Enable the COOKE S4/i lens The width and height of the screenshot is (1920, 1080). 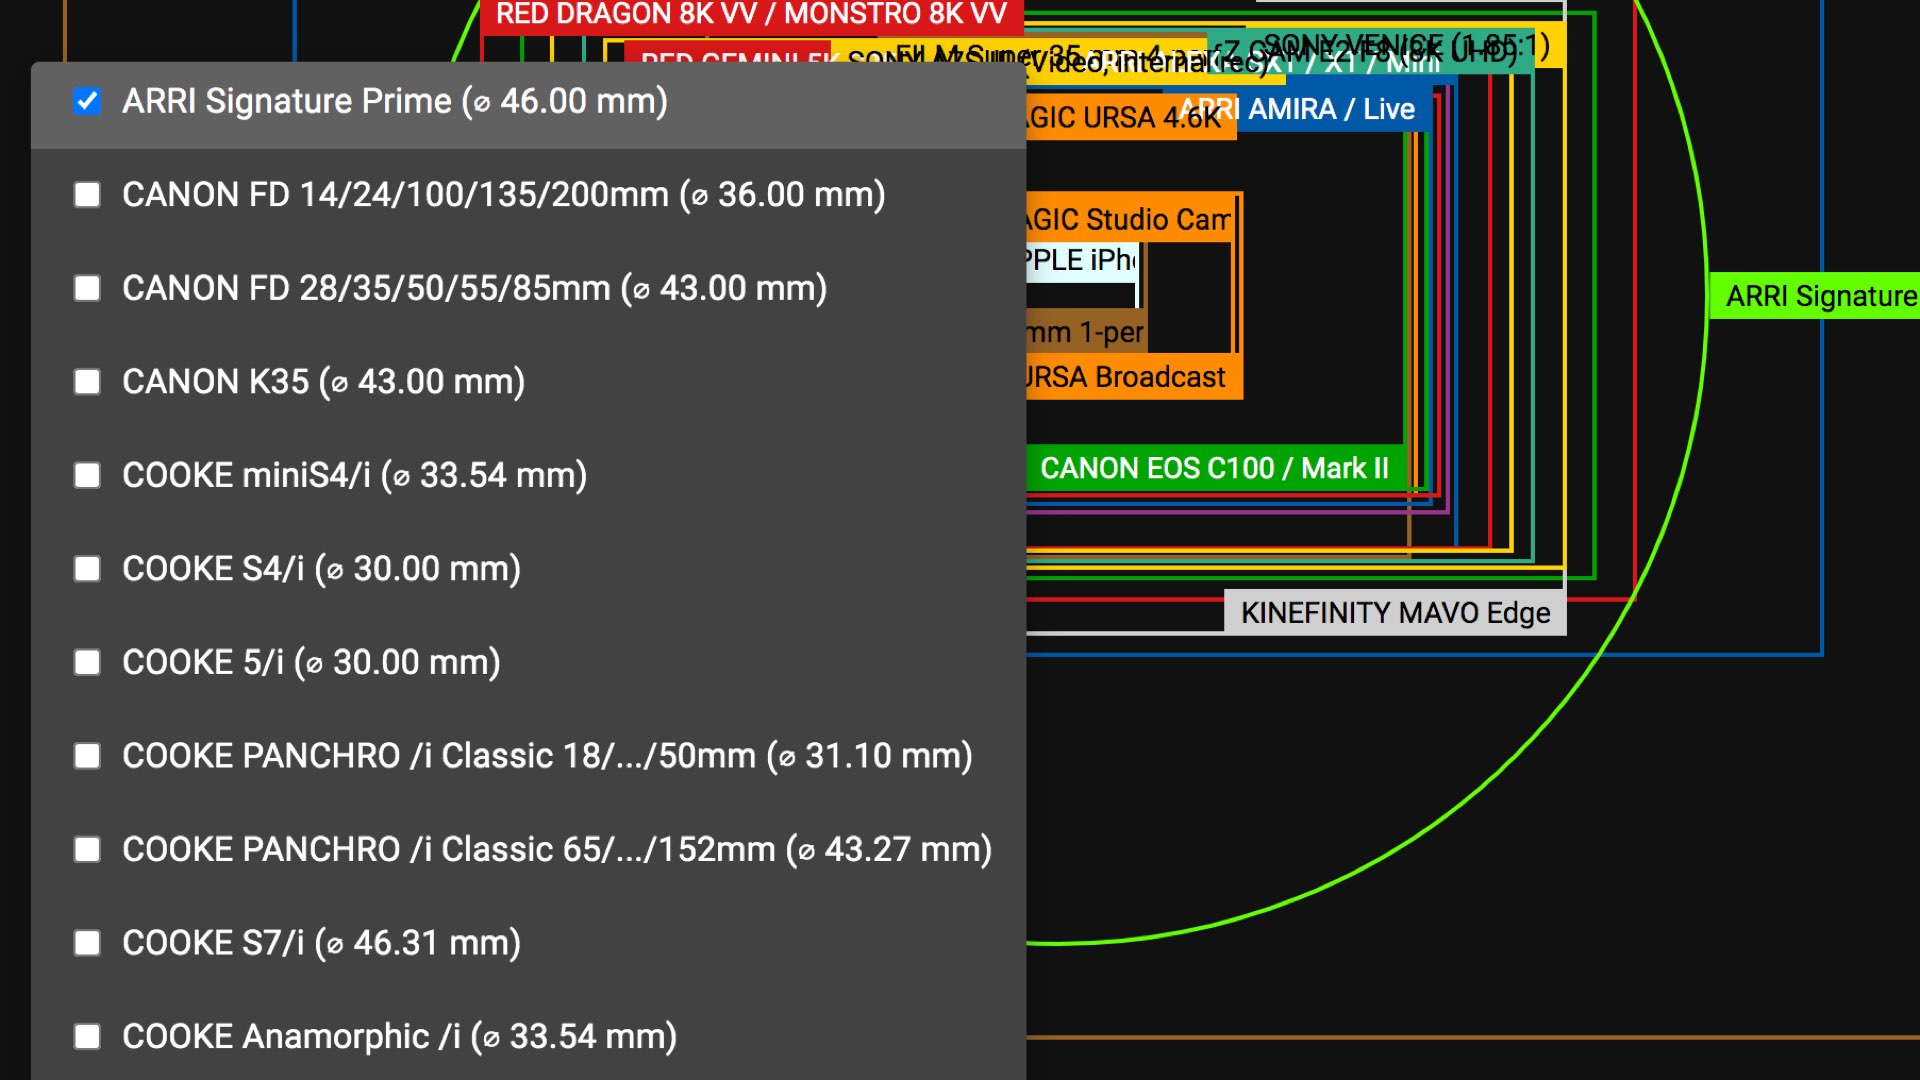[87, 568]
